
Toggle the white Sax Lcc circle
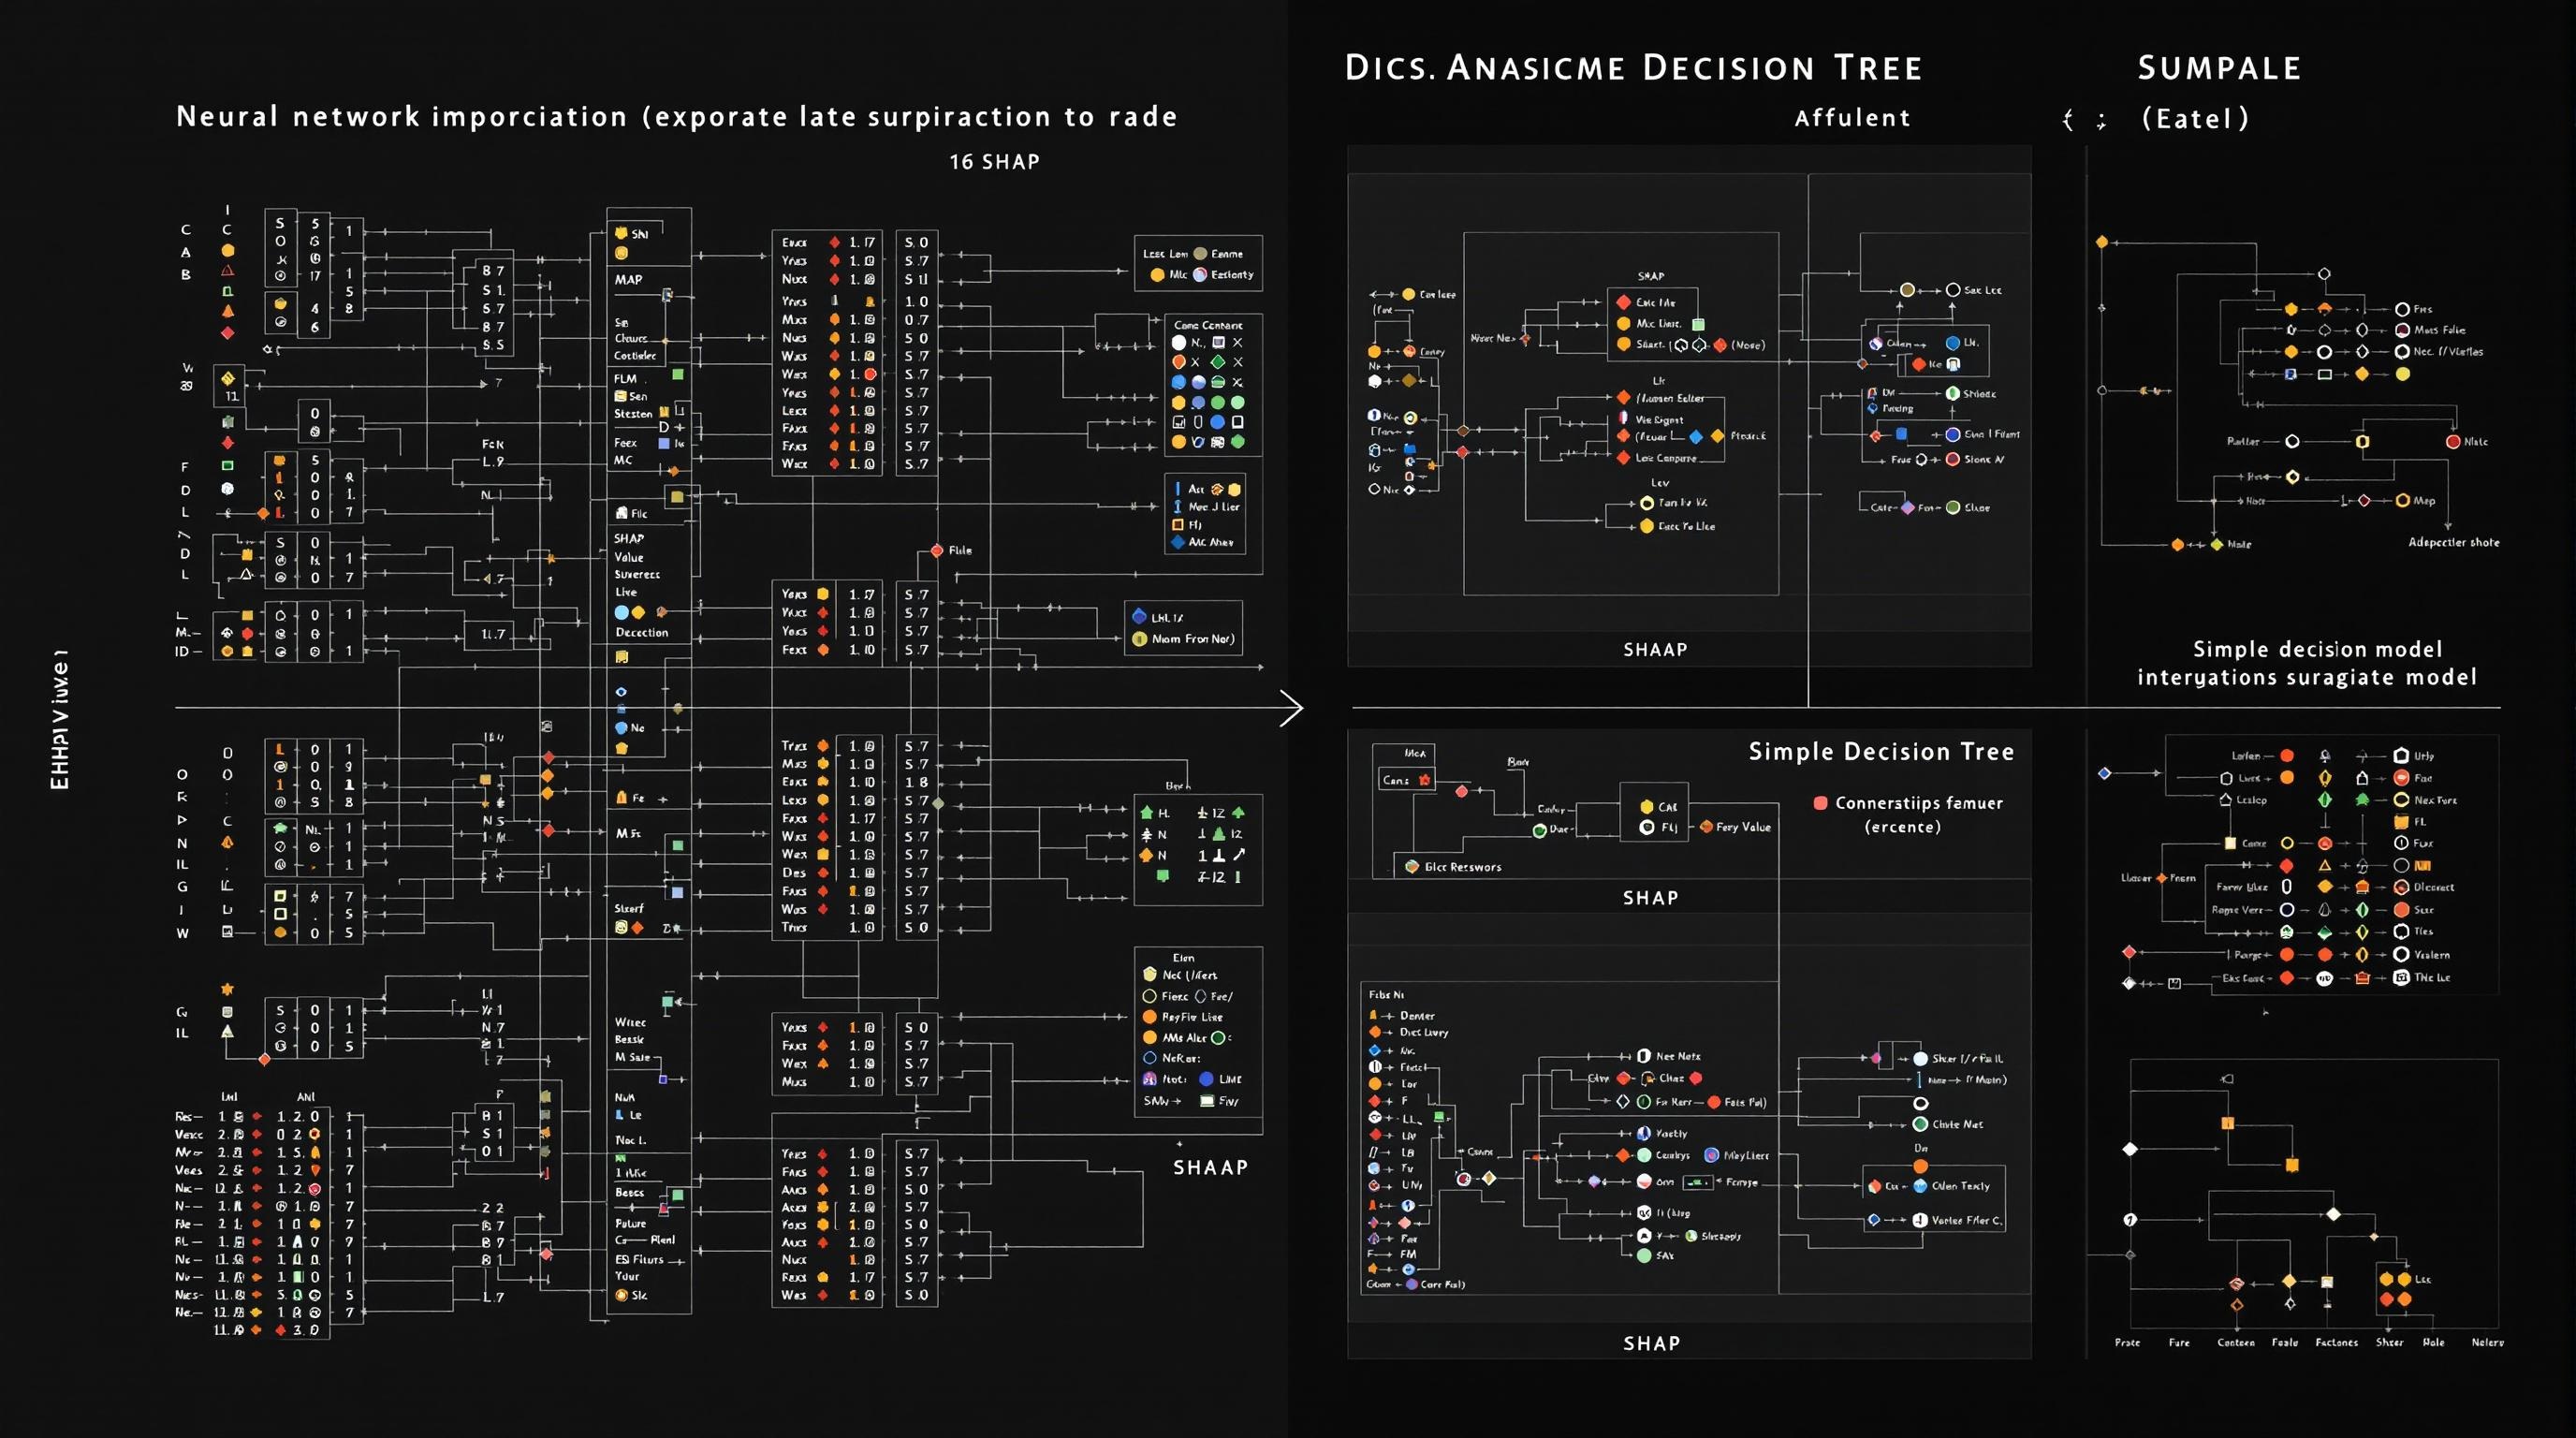coord(1952,290)
